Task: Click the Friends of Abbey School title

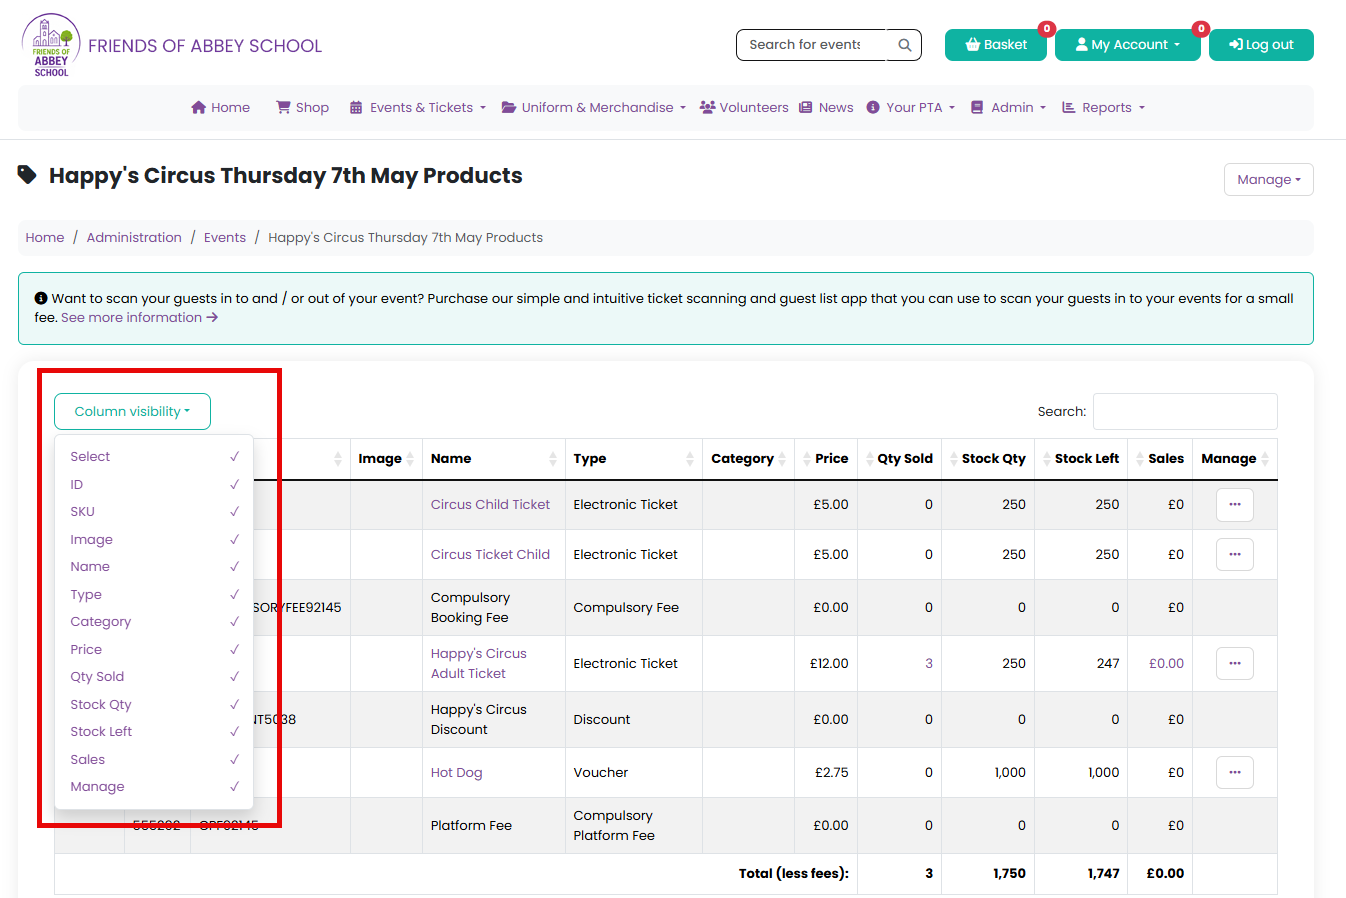Action: (x=205, y=46)
